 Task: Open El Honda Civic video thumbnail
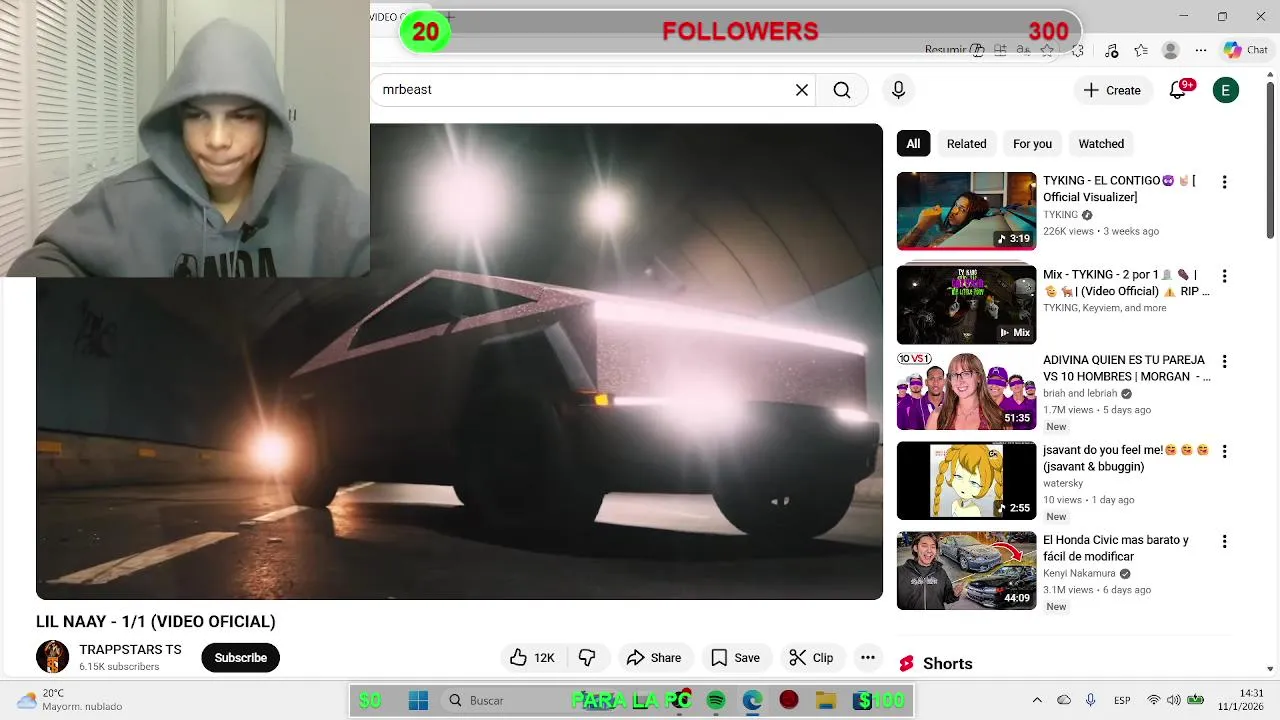pos(966,571)
